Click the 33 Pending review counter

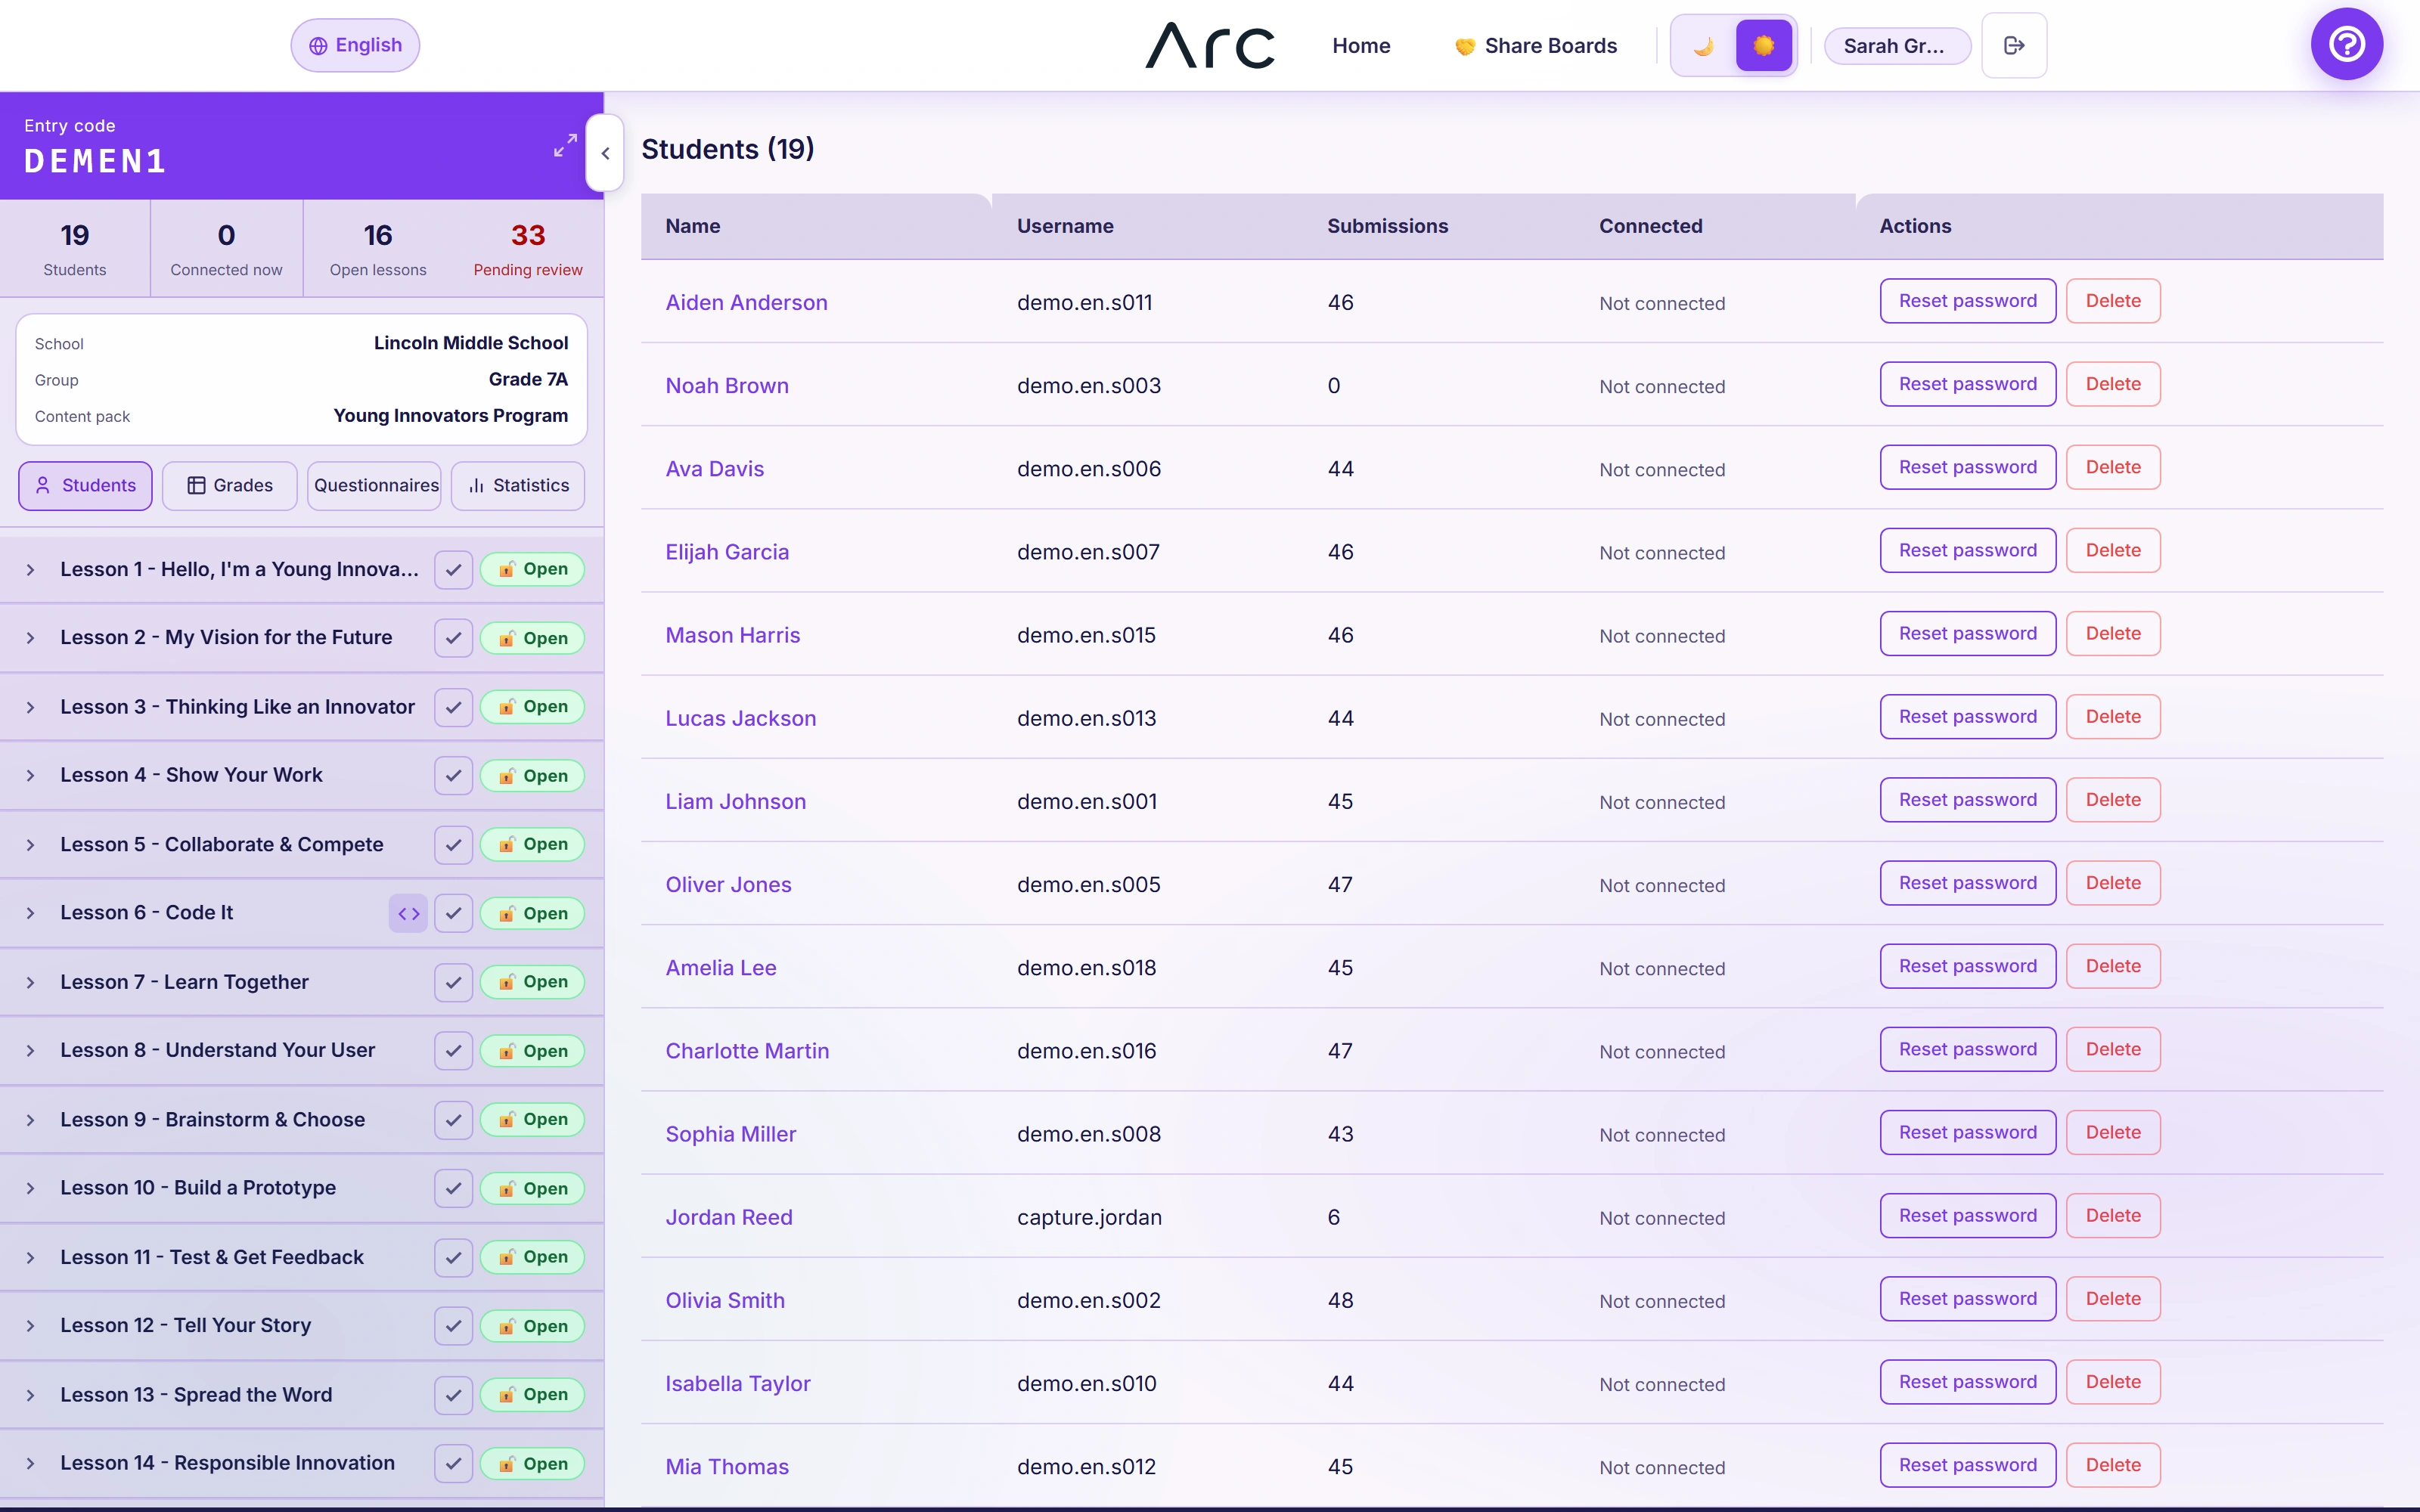[528, 248]
